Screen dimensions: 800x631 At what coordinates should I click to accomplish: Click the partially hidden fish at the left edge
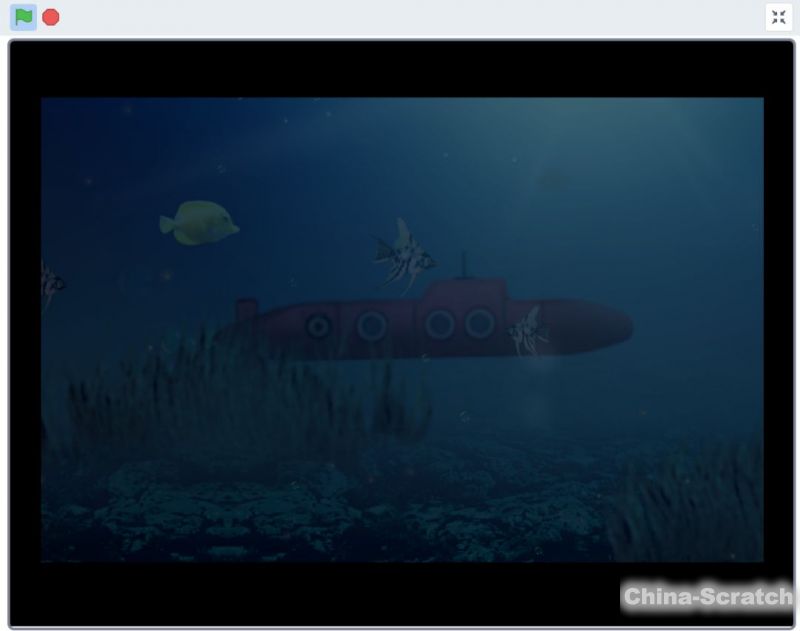(51, 284)
